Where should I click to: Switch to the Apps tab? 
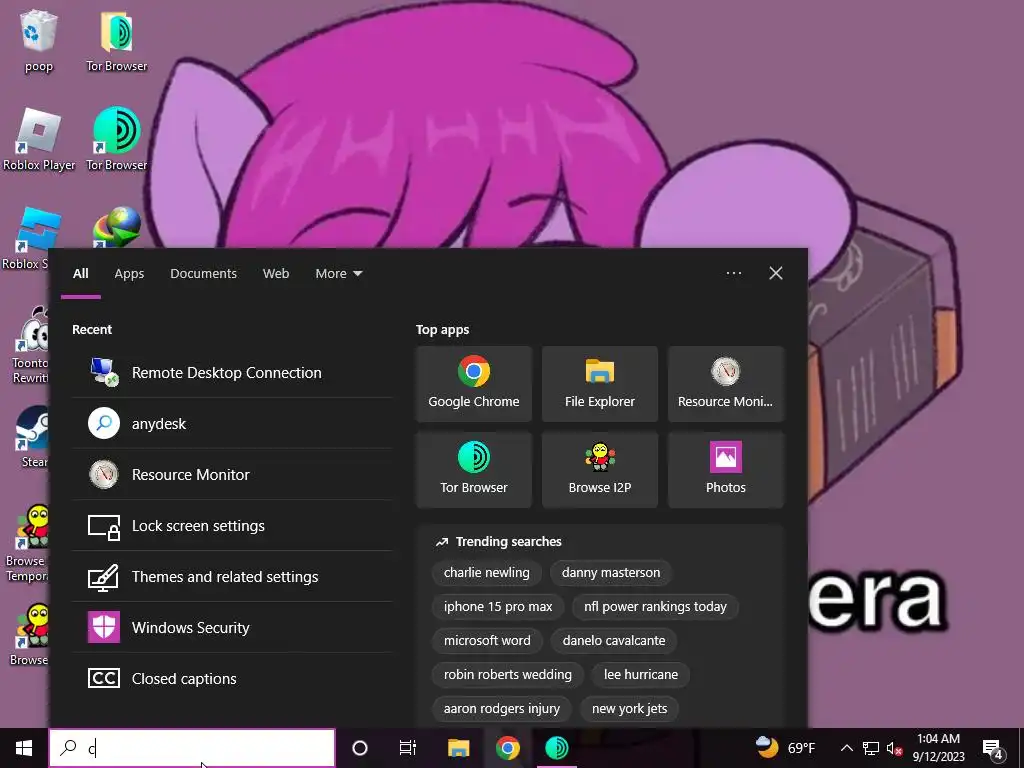[129, 274]
